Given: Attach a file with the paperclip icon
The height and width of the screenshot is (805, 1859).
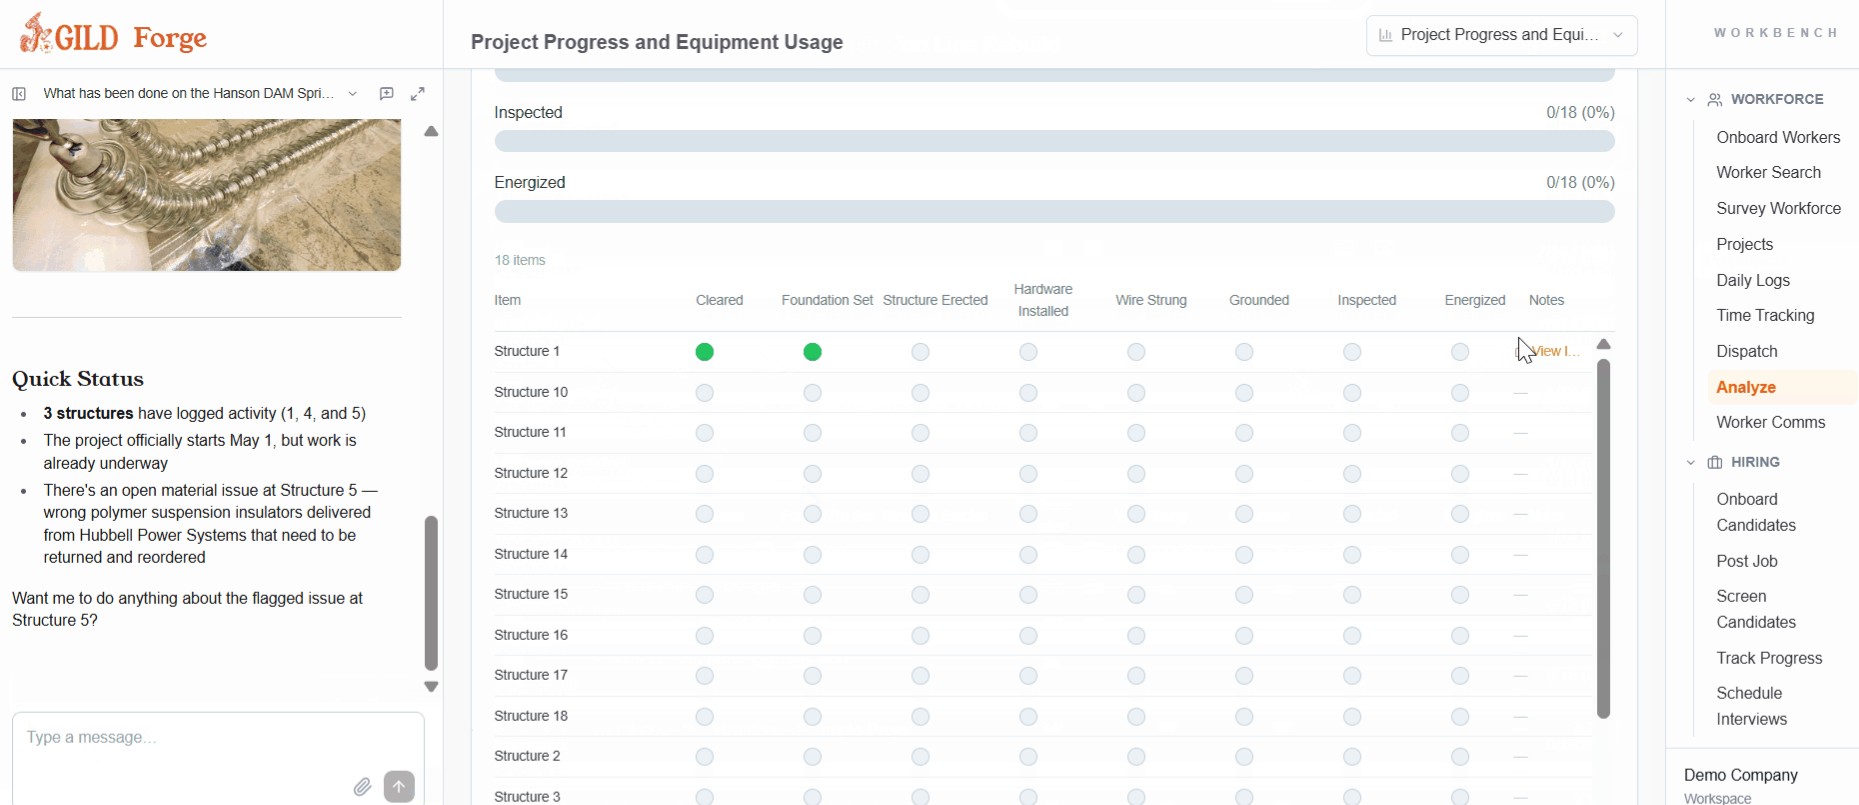Looking at the screenshot, I should coord(362,787).
